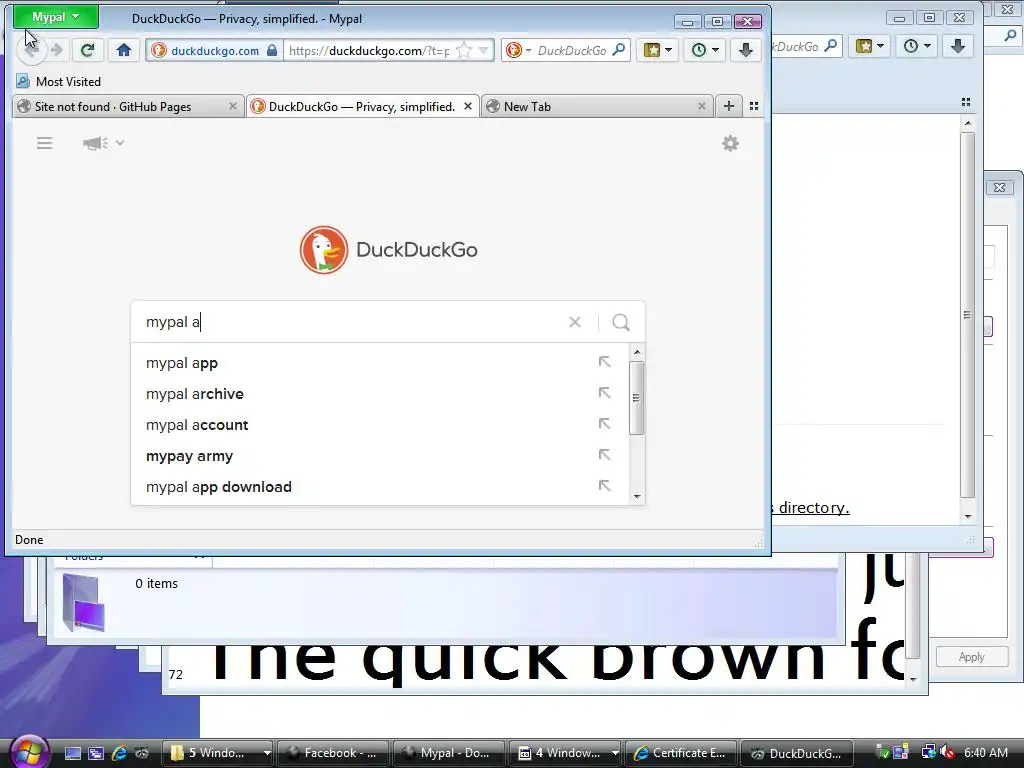Screen dimensions: 1024x768
Task: Click the URL address field
Action: (x=370, y=50)
